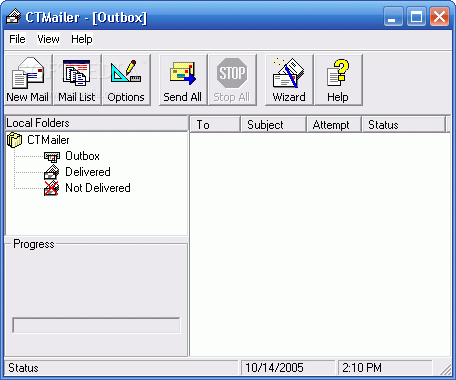Viewport: 456px width, 380px height.
Task: Select the CTMailer root node label
Action: click(48, 140)
